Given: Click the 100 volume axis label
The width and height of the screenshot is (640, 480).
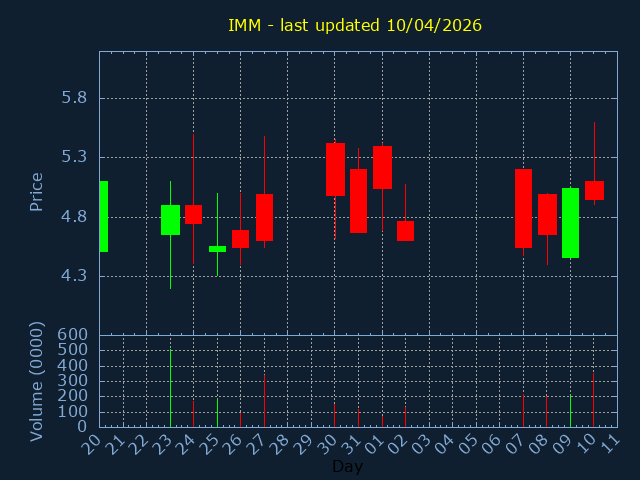Looking at the screenshot, I should [x=73, y=412].
